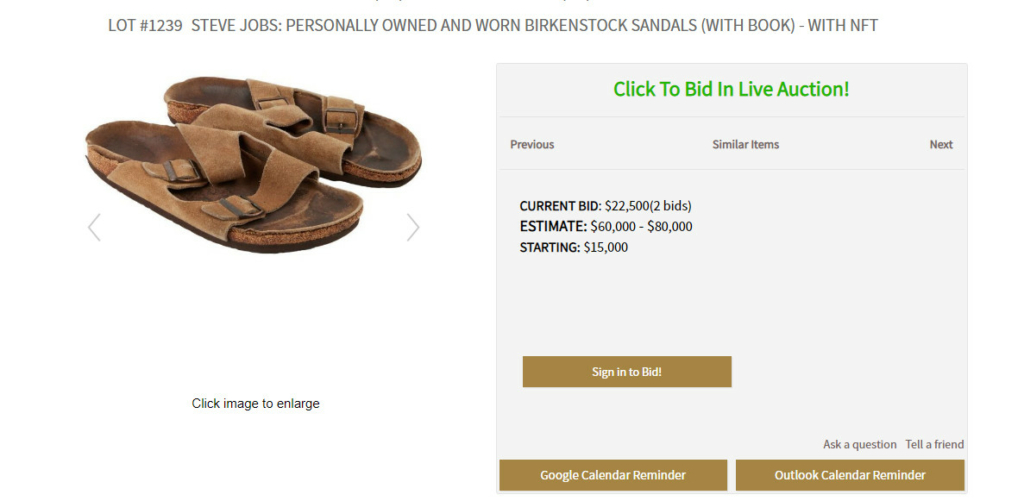
Task: Click the $22,500 current bid amount
Action: click(x=627, y=206)
